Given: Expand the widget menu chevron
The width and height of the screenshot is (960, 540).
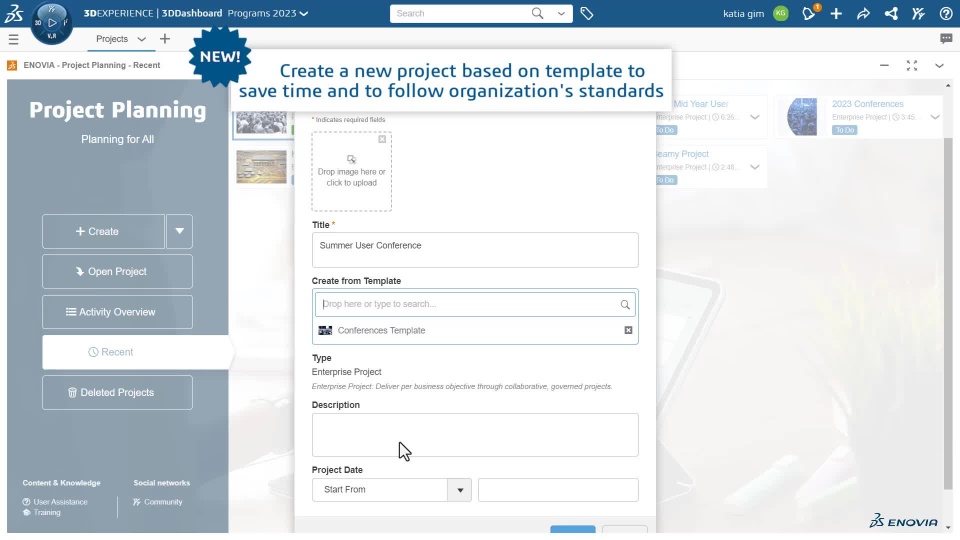Looking at the screenshot, I should pyautogui.click(x=939, y=66).
